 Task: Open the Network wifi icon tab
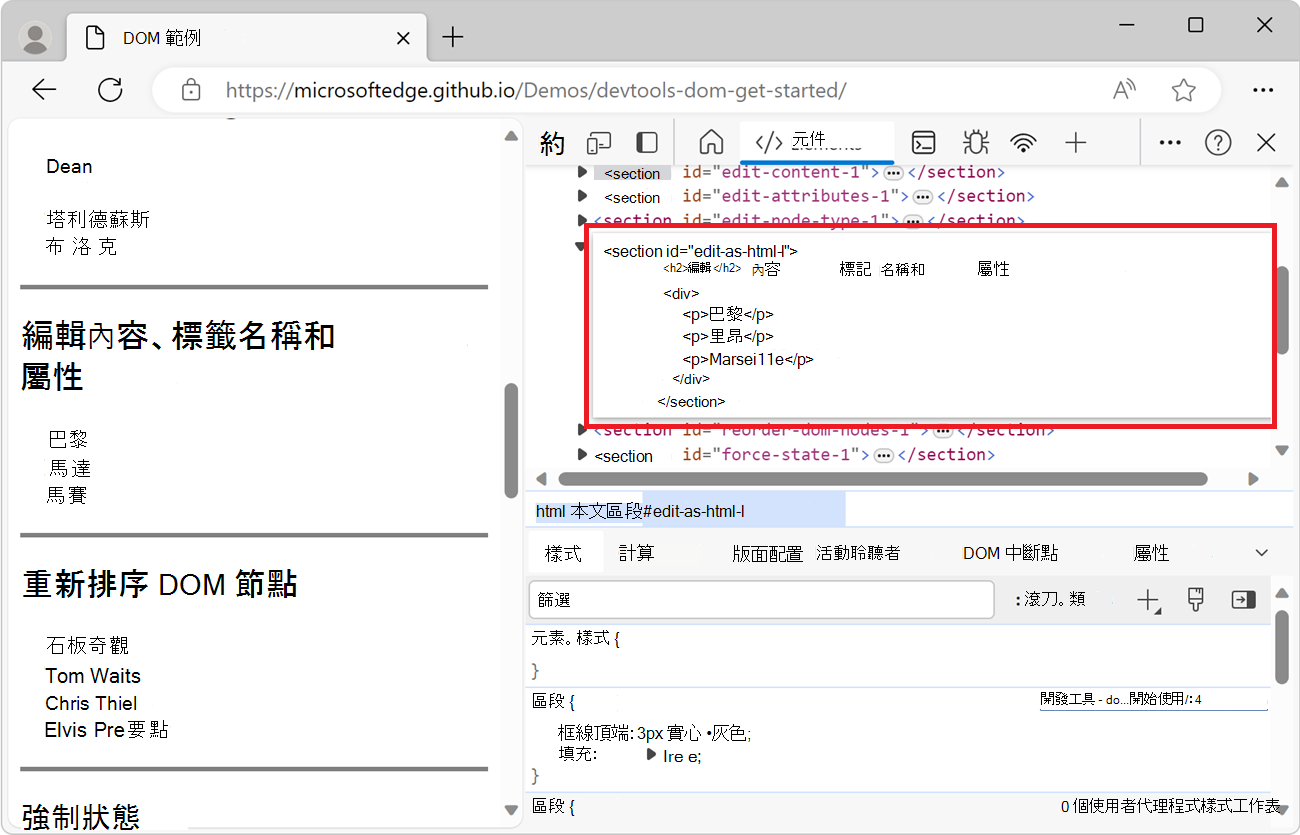[1023, 142]
